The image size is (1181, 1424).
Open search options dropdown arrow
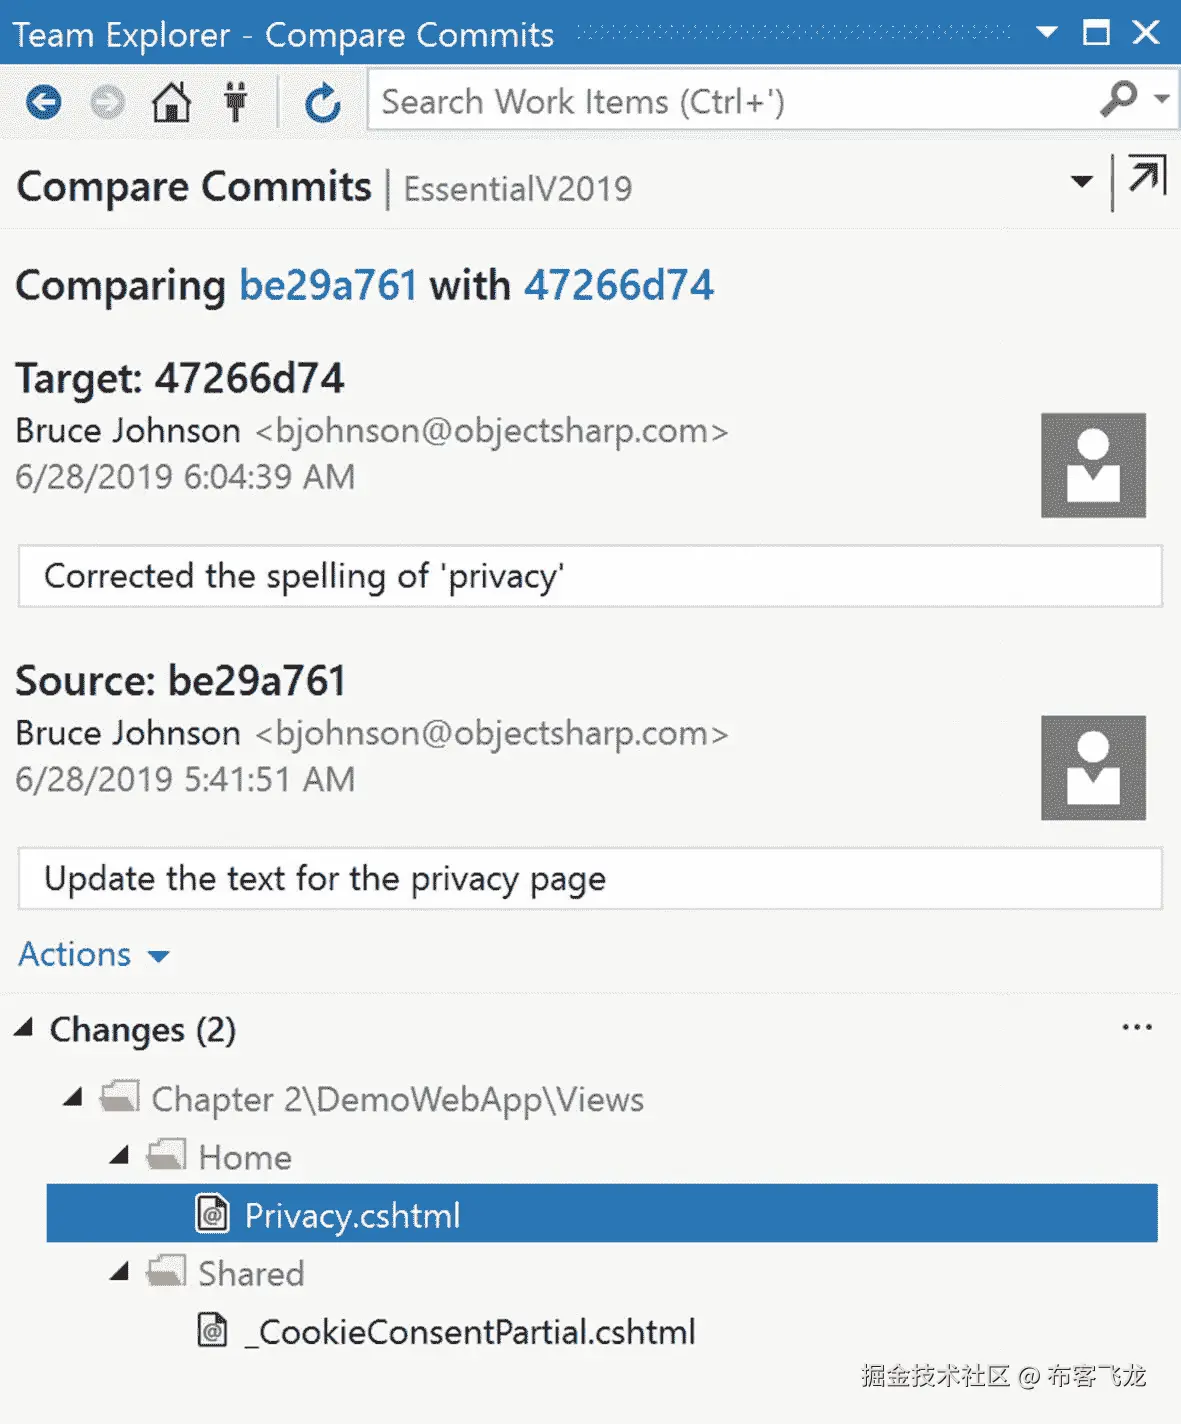click(x=1161, y=99)
